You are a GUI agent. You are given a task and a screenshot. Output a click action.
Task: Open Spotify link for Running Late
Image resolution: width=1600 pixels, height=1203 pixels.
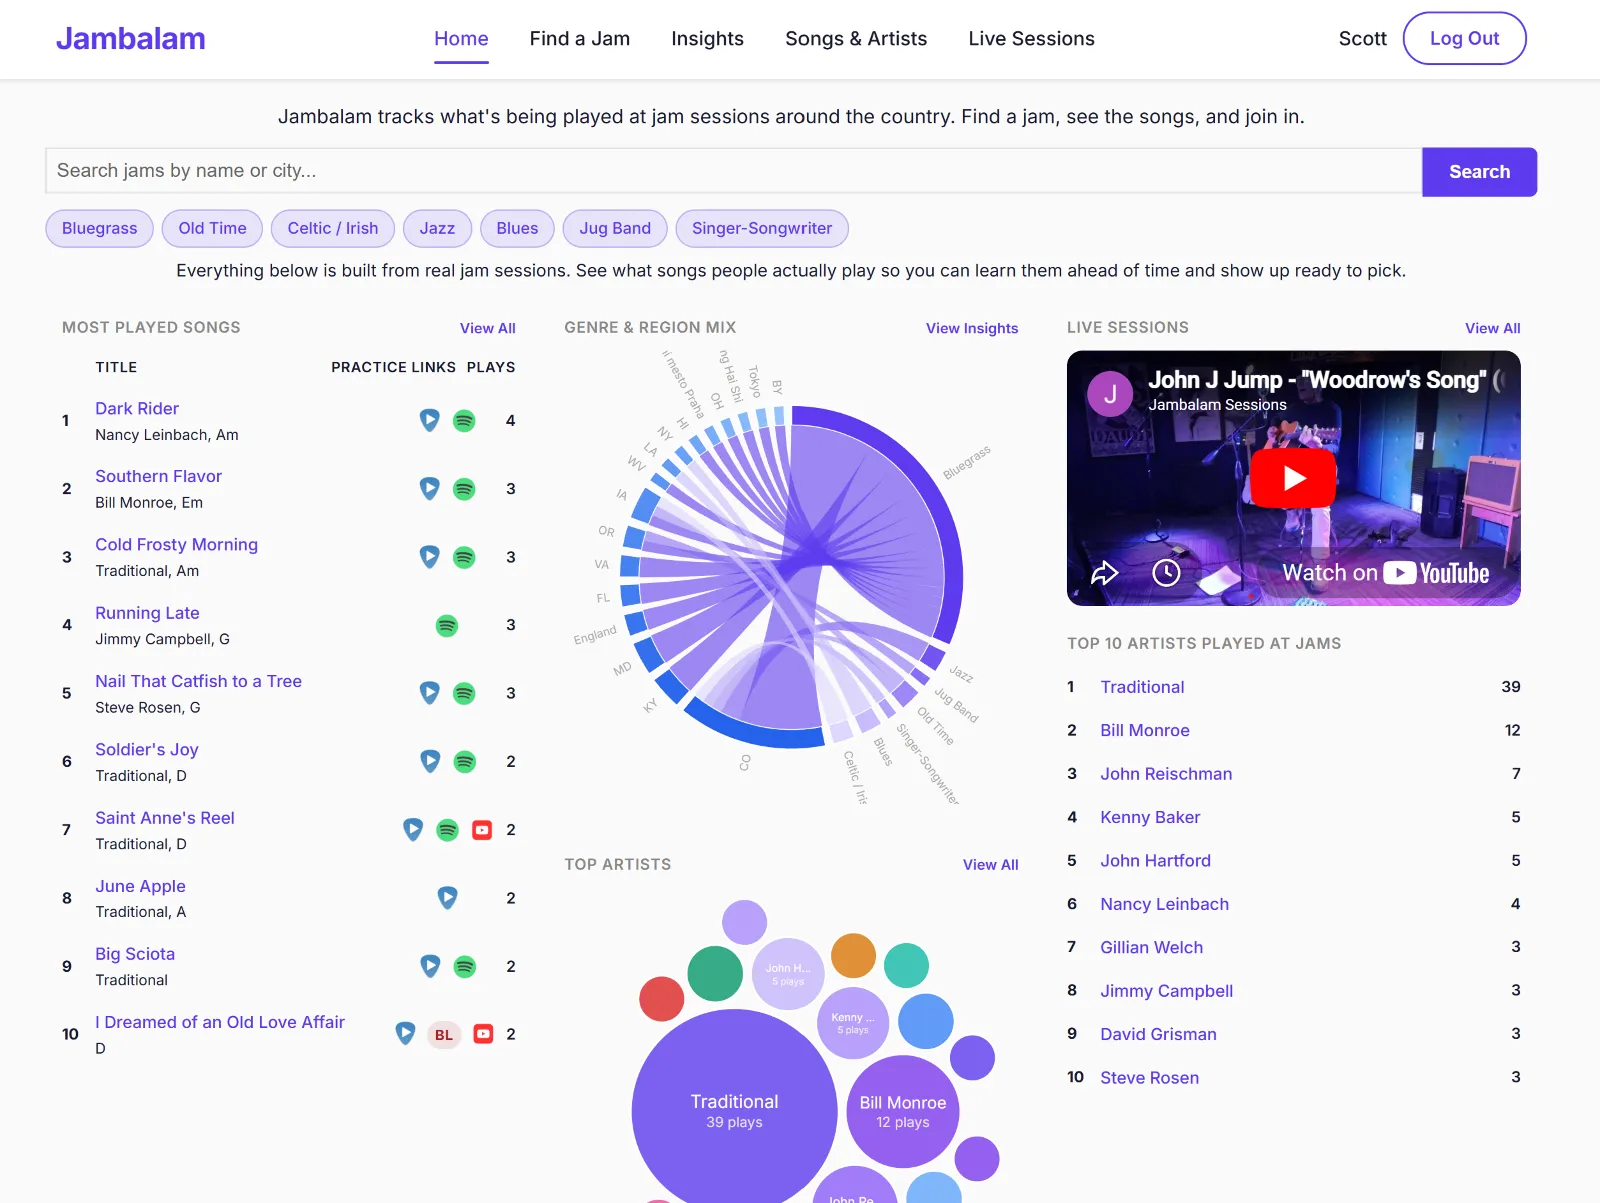coord(447,625)
